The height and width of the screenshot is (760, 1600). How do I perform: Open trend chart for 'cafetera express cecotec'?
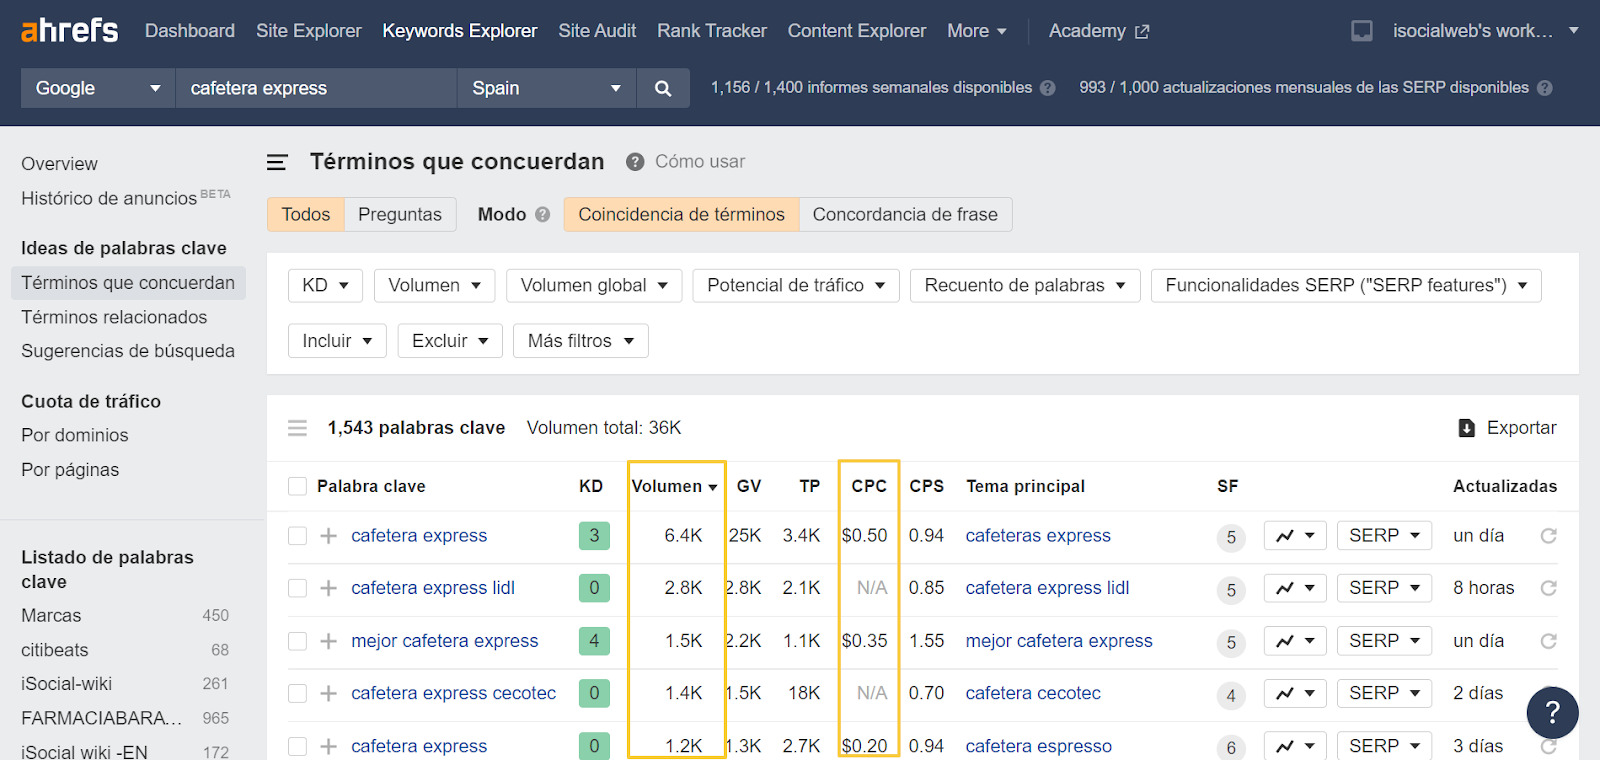[x=1295, y=693]
